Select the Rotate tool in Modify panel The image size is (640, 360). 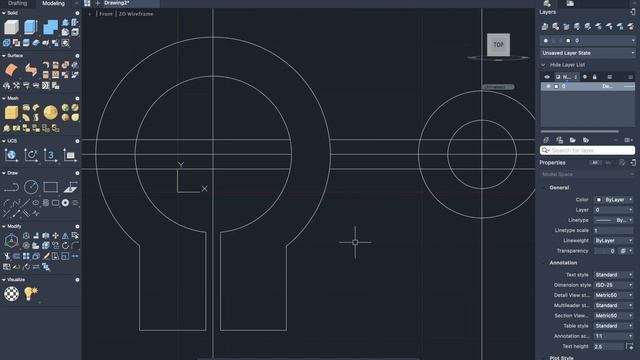(65, 246)
